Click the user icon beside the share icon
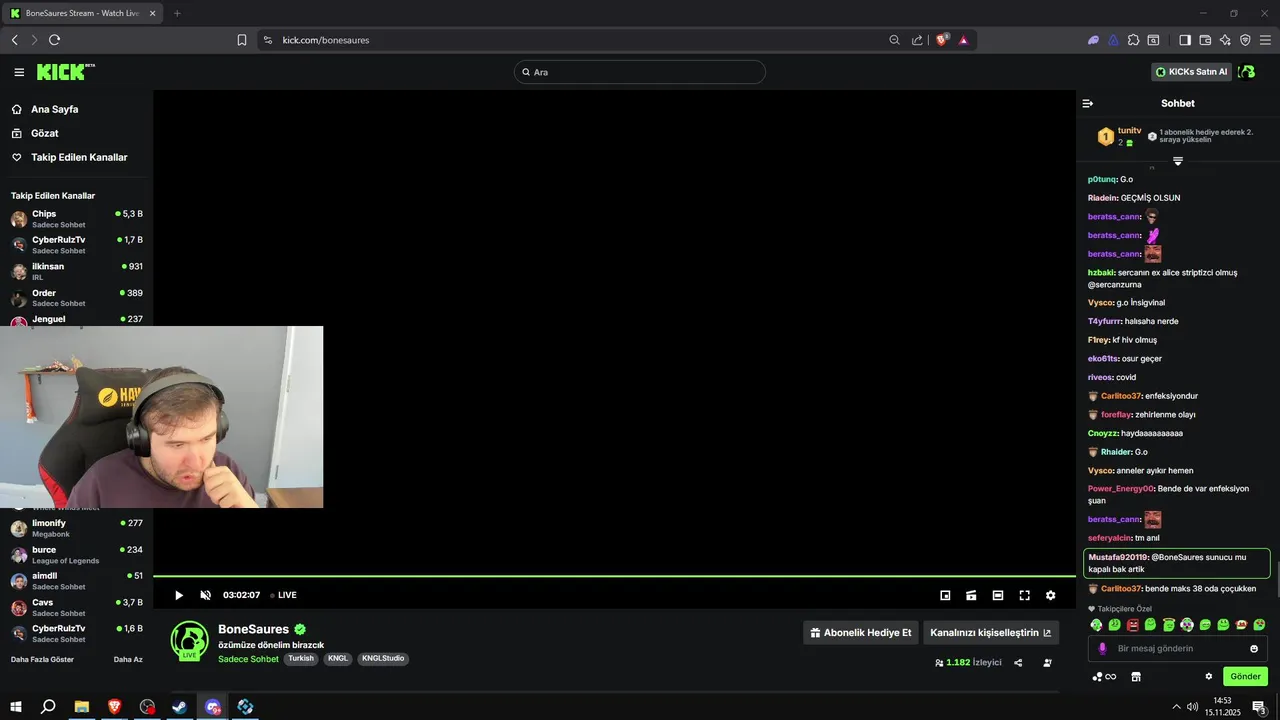 click(1047, 662)
